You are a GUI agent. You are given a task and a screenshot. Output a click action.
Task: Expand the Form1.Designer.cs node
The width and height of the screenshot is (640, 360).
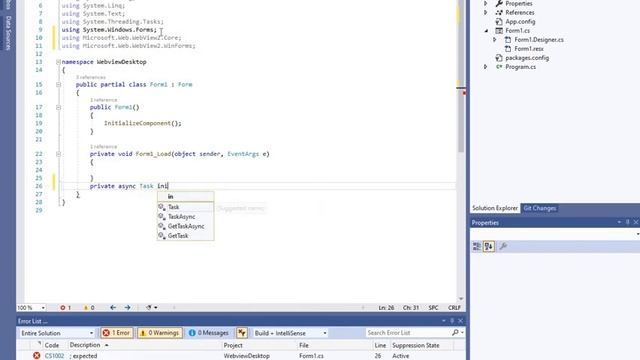point(495,40)
